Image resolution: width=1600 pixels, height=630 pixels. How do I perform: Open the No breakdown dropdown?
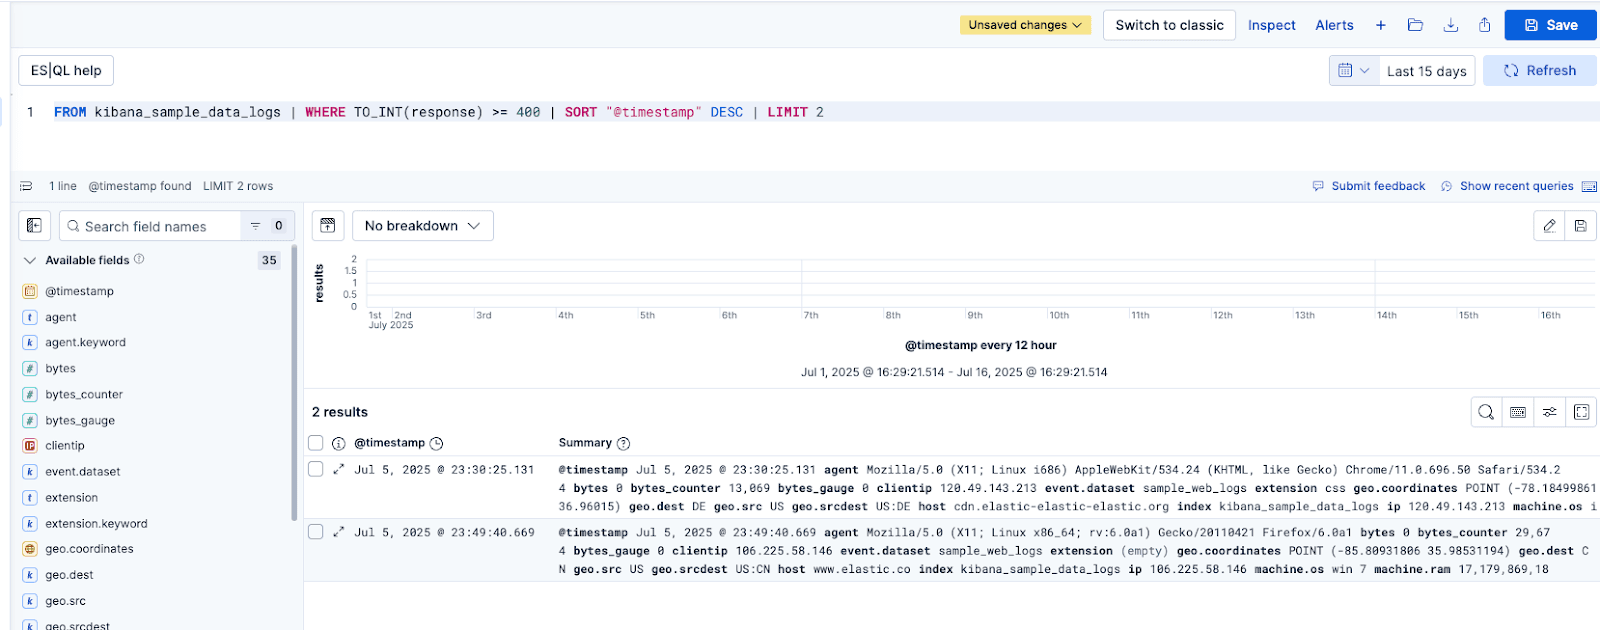pyautogui.click(x=422, y=226)
